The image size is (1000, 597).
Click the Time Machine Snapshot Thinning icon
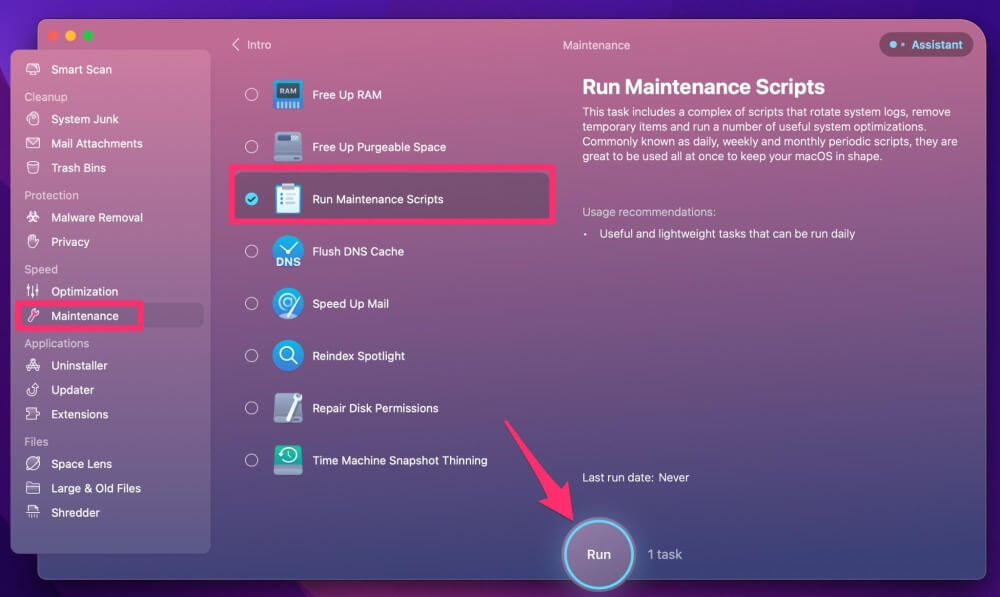pyautogui.click(x=288, y=460)
